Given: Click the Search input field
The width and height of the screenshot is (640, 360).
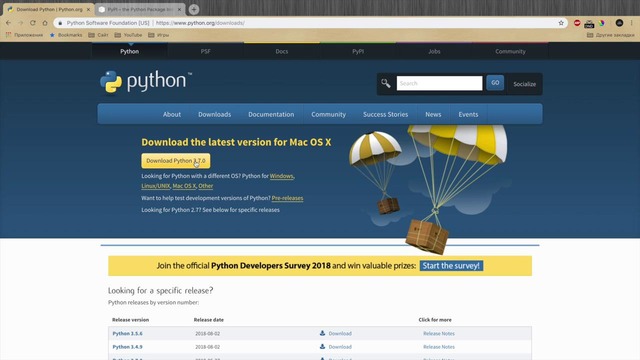Looking at the screenshot, I should click(439, 83).
